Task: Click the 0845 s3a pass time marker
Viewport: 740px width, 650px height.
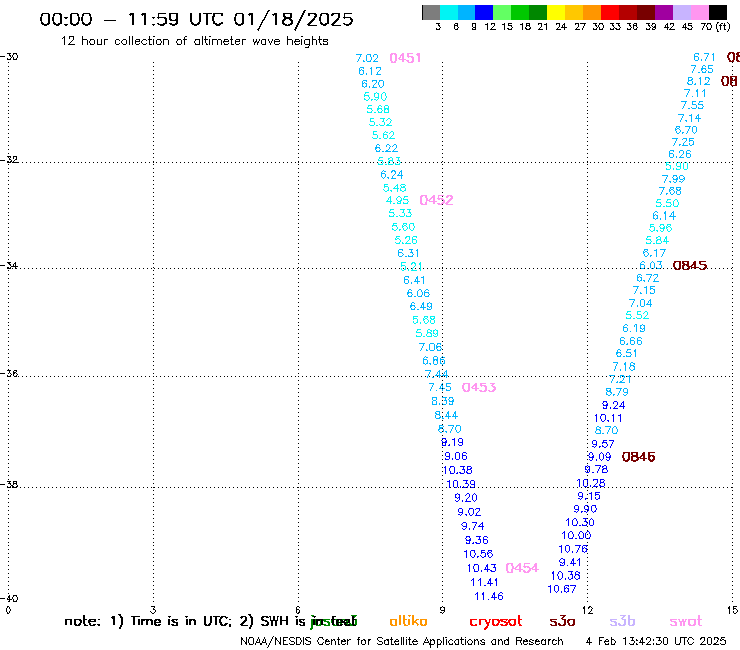Action: [690, 266]
